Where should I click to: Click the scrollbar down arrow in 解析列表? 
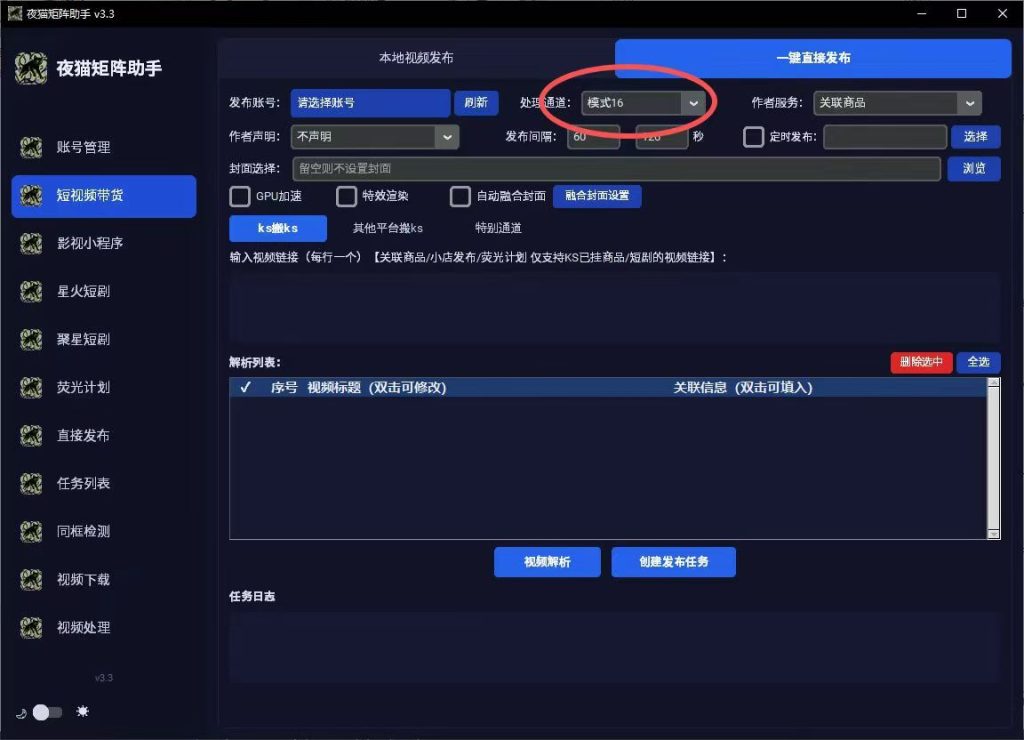point(993,534)
